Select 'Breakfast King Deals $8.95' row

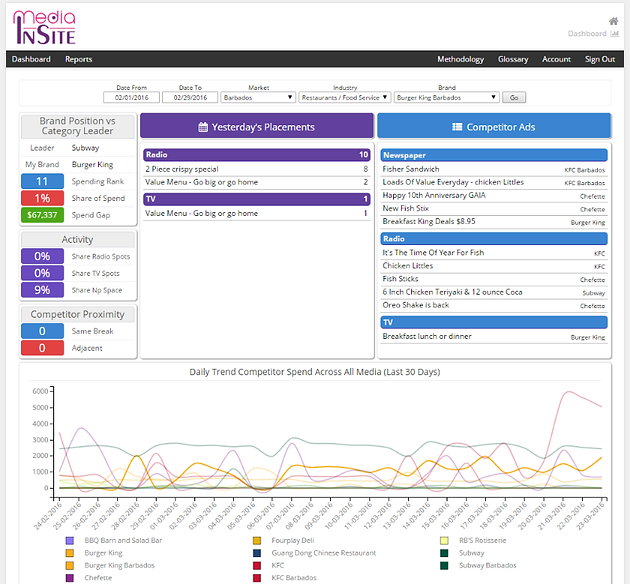tap(494, 222)
